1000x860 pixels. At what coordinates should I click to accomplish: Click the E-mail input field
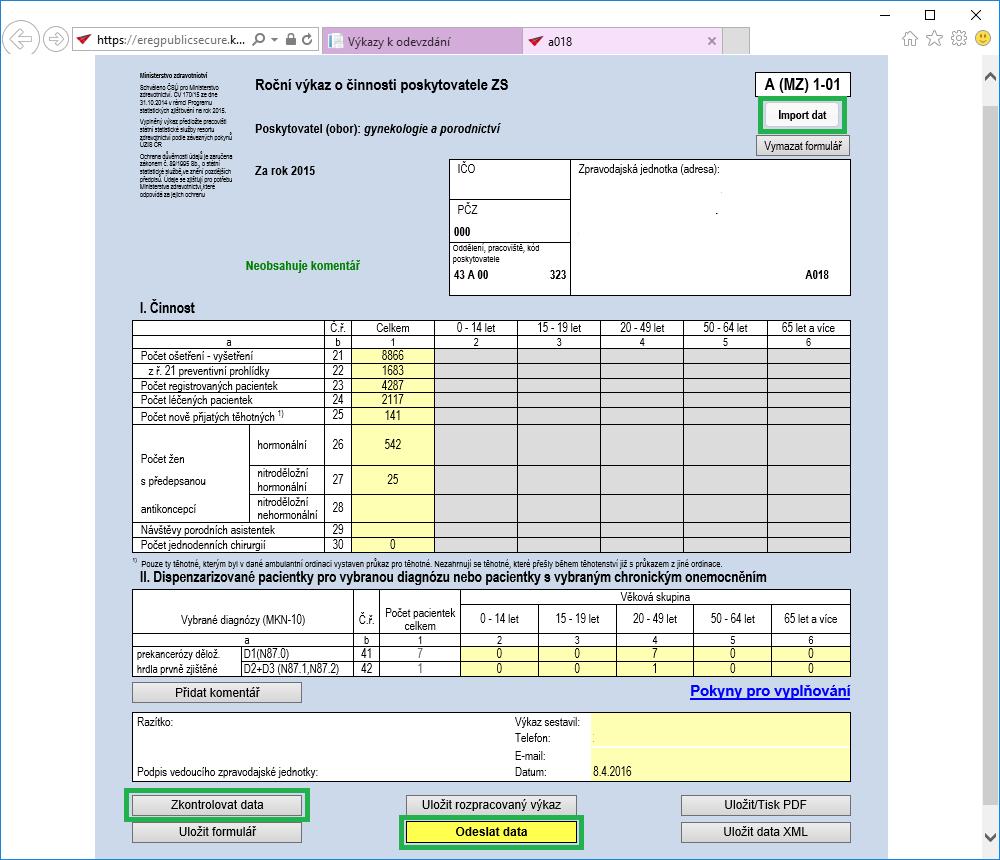(720, 756)
